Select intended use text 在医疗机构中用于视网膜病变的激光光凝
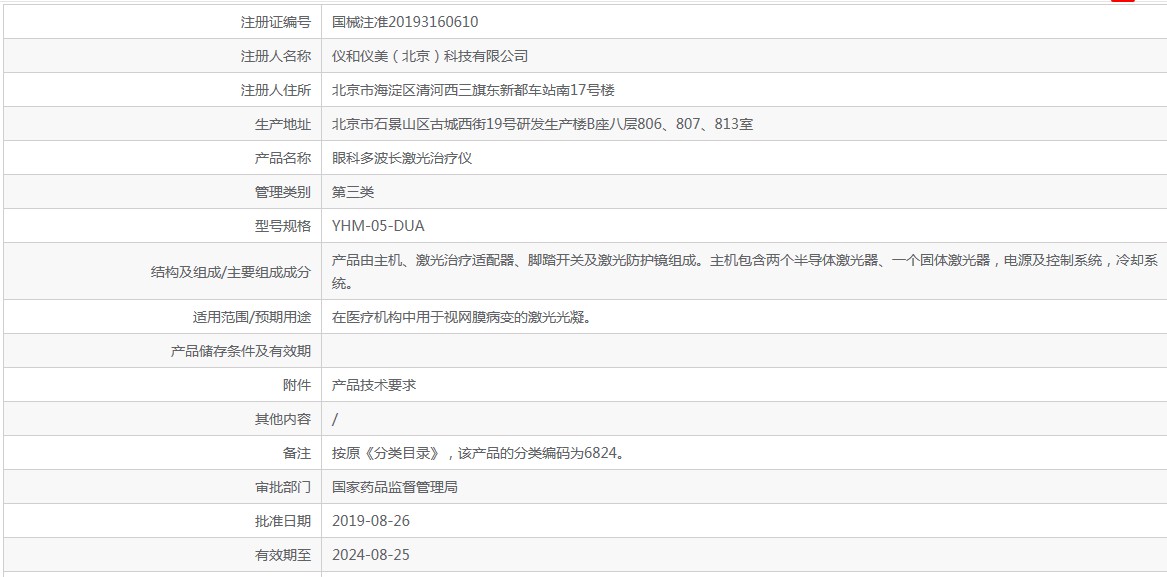This screenshot has height=577, width=1167. point(461,318)
